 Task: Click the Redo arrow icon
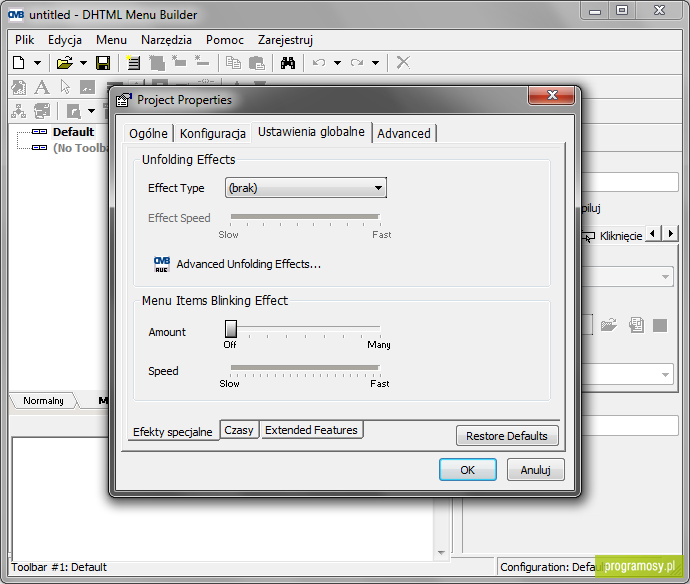(357, 63)
